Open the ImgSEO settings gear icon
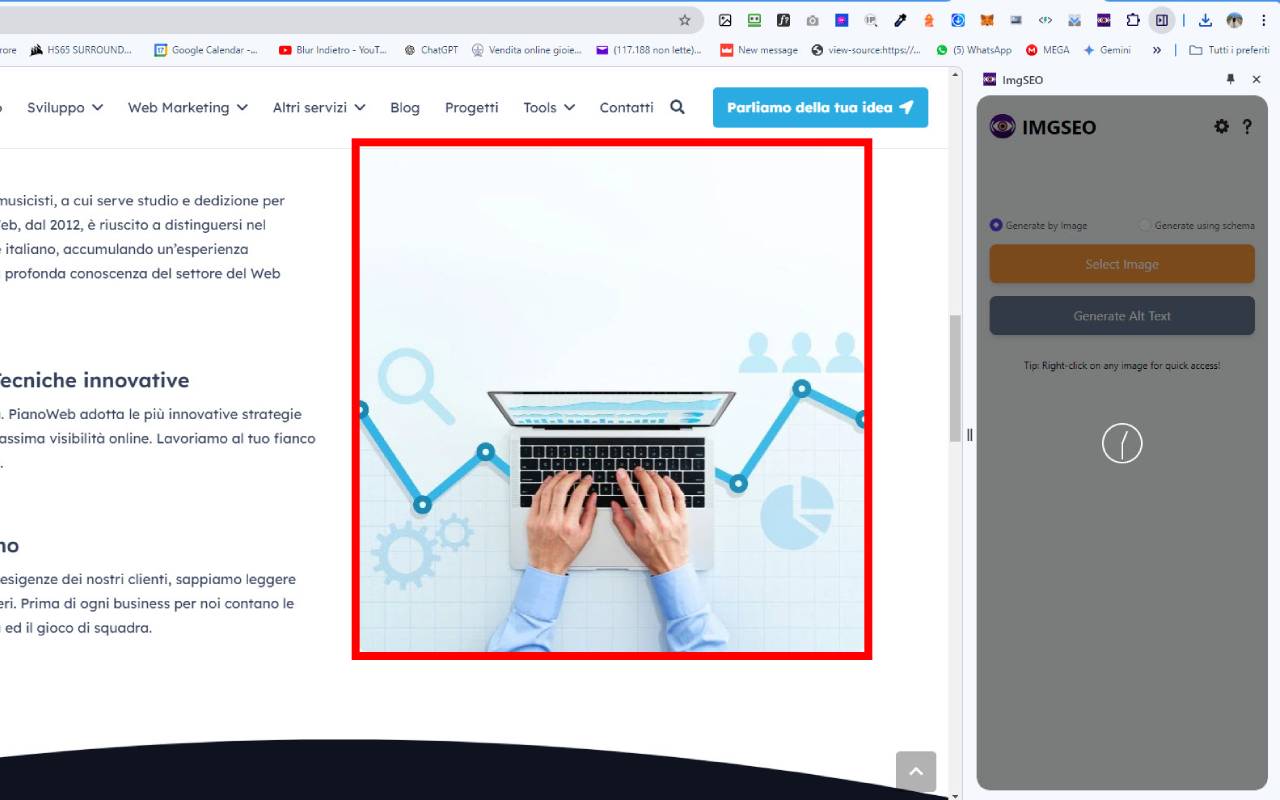Viewport: 1280px width, 800px height. click(x=1221, y=126)
